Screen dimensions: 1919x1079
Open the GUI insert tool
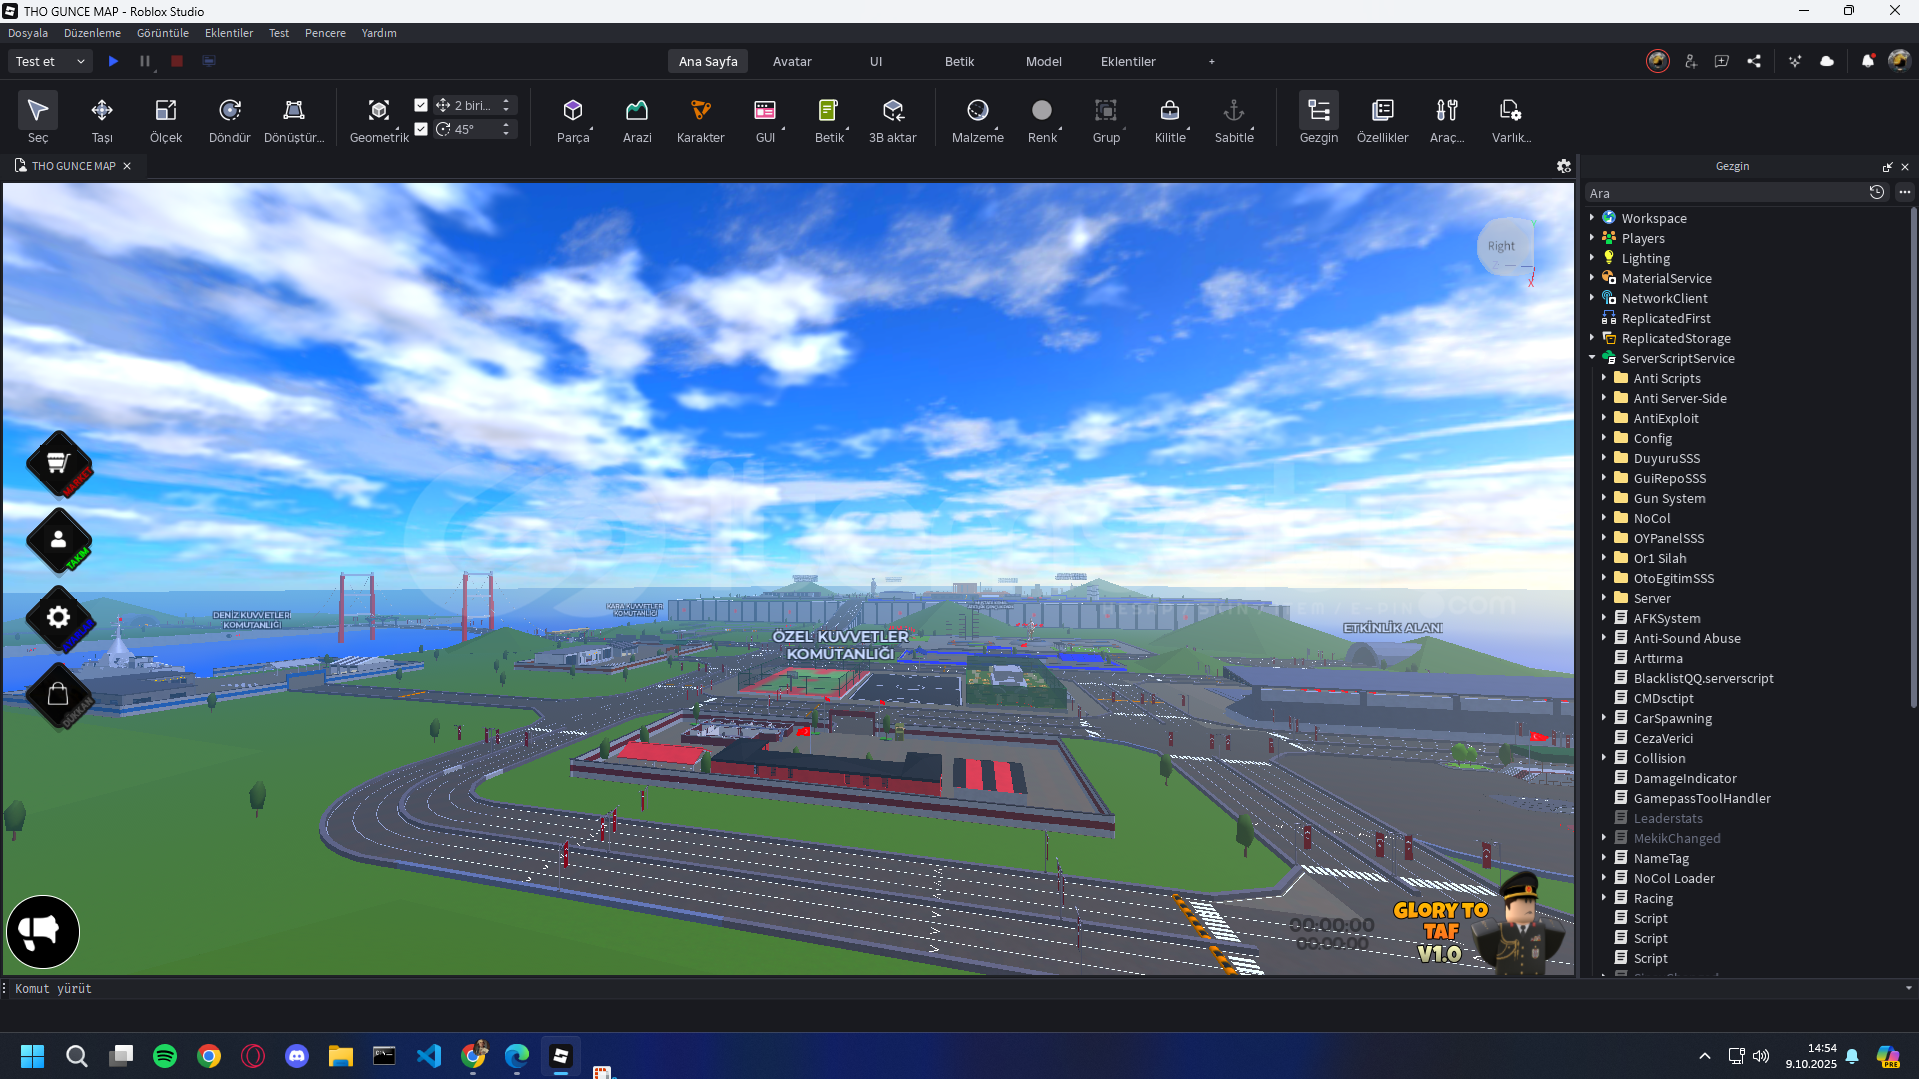pyautogui.click(x=765, y=119)
